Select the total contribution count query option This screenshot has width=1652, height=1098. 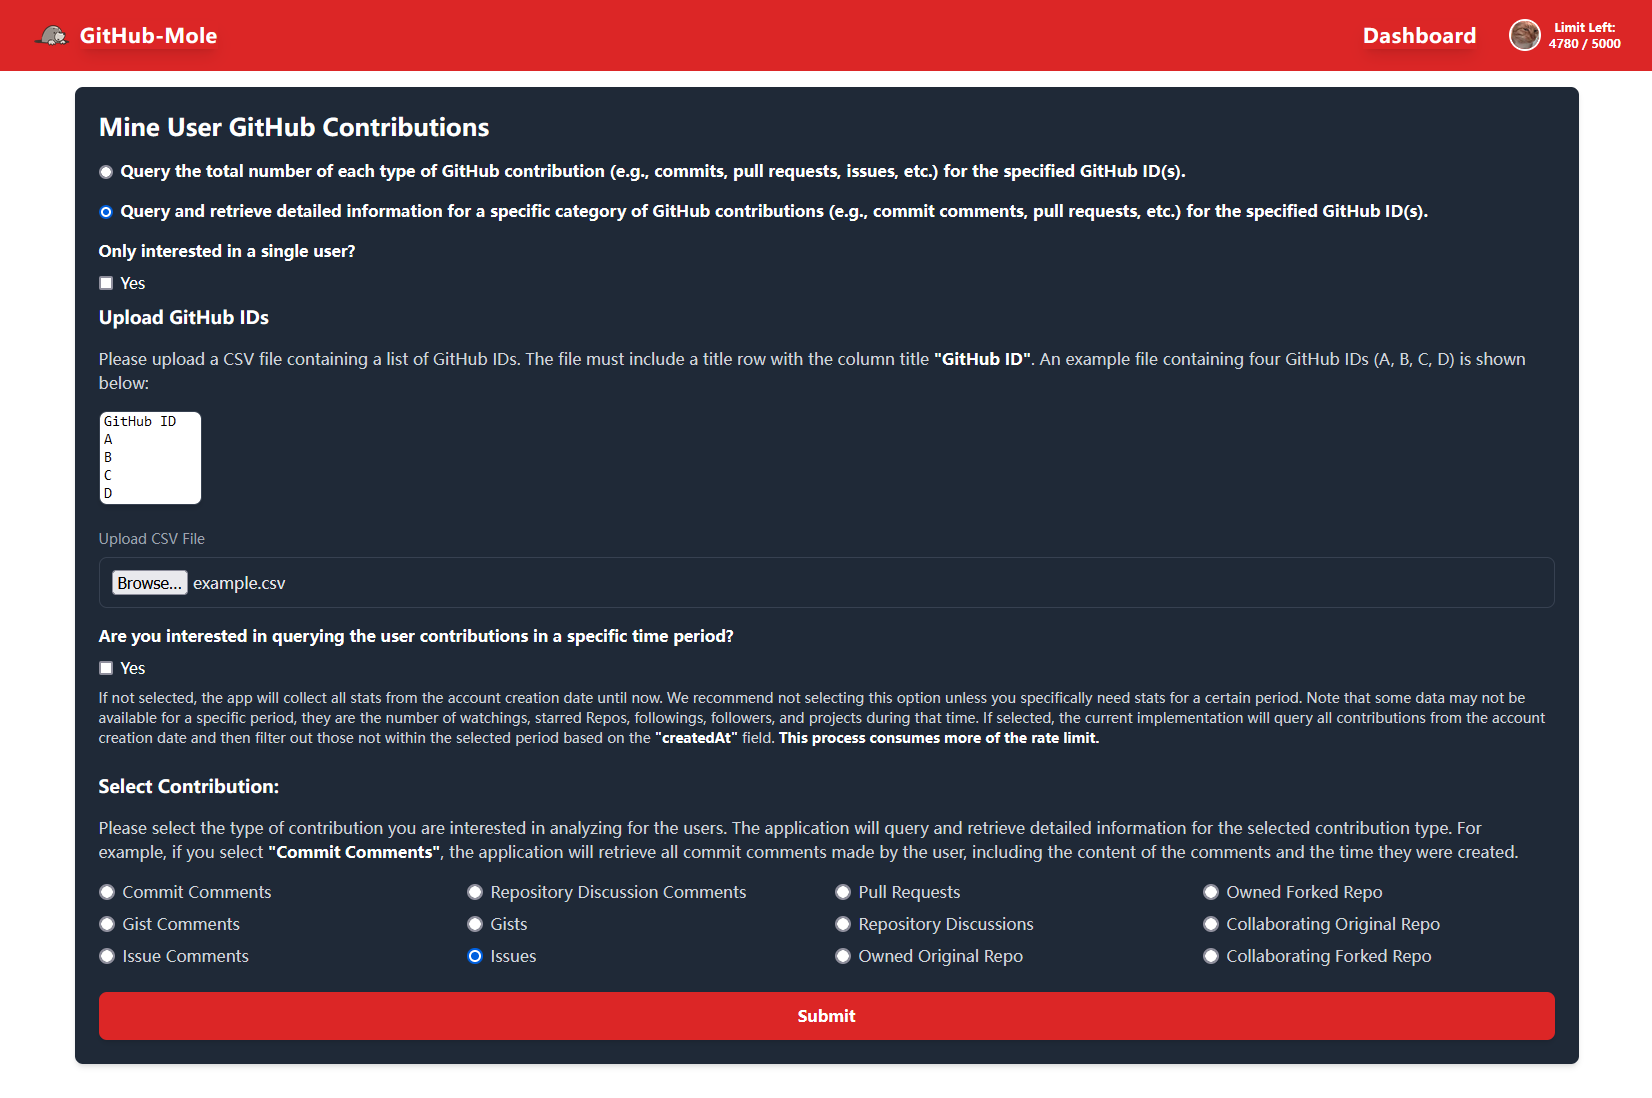point(106,172)
